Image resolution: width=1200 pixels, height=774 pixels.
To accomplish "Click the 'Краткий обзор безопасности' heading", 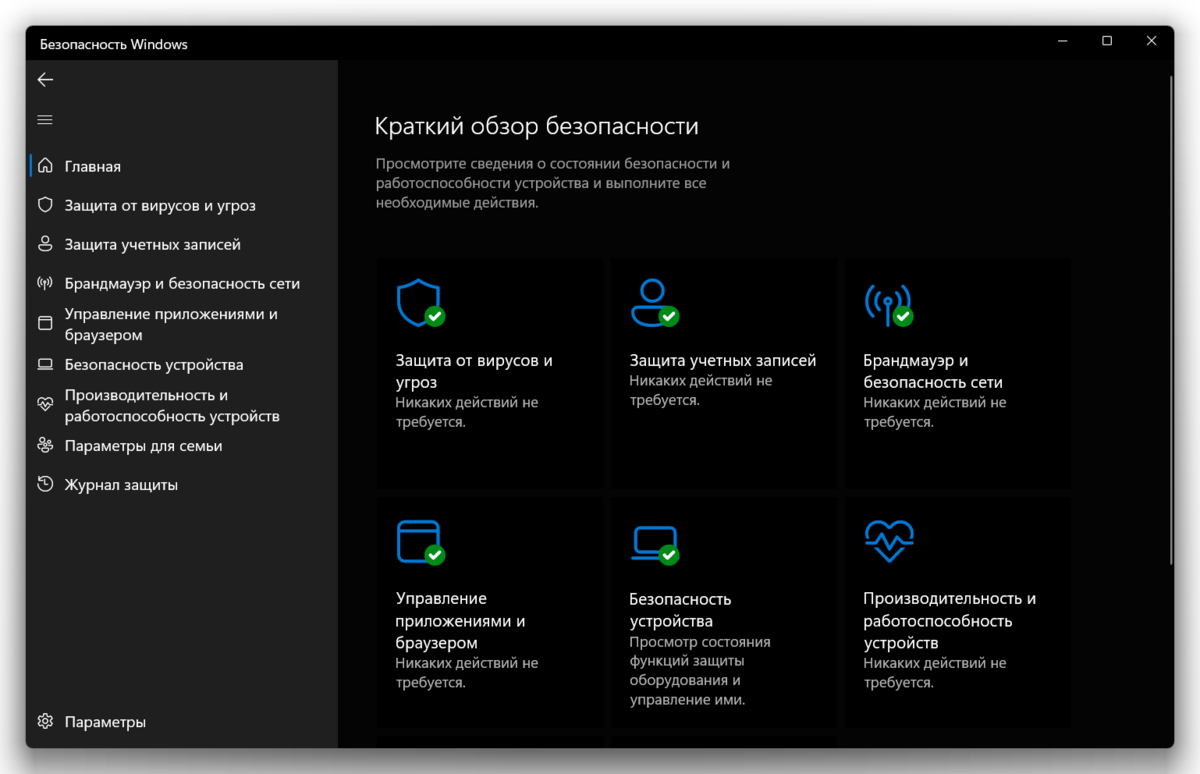I will 536,126.
